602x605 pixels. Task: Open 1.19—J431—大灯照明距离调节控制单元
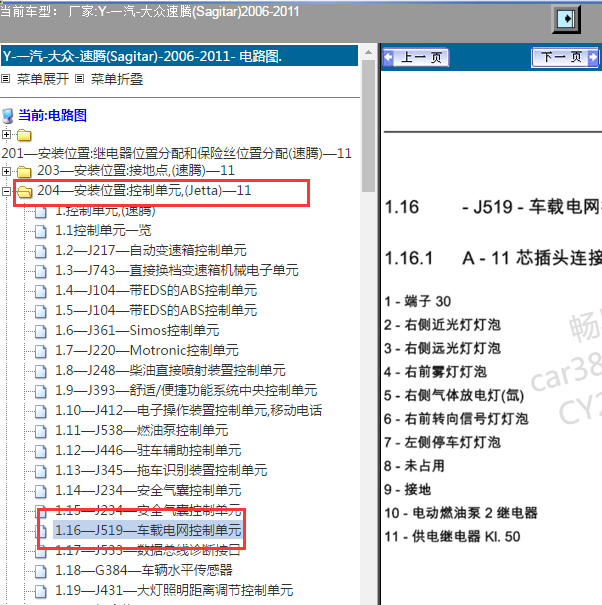[x=174, y=591]
